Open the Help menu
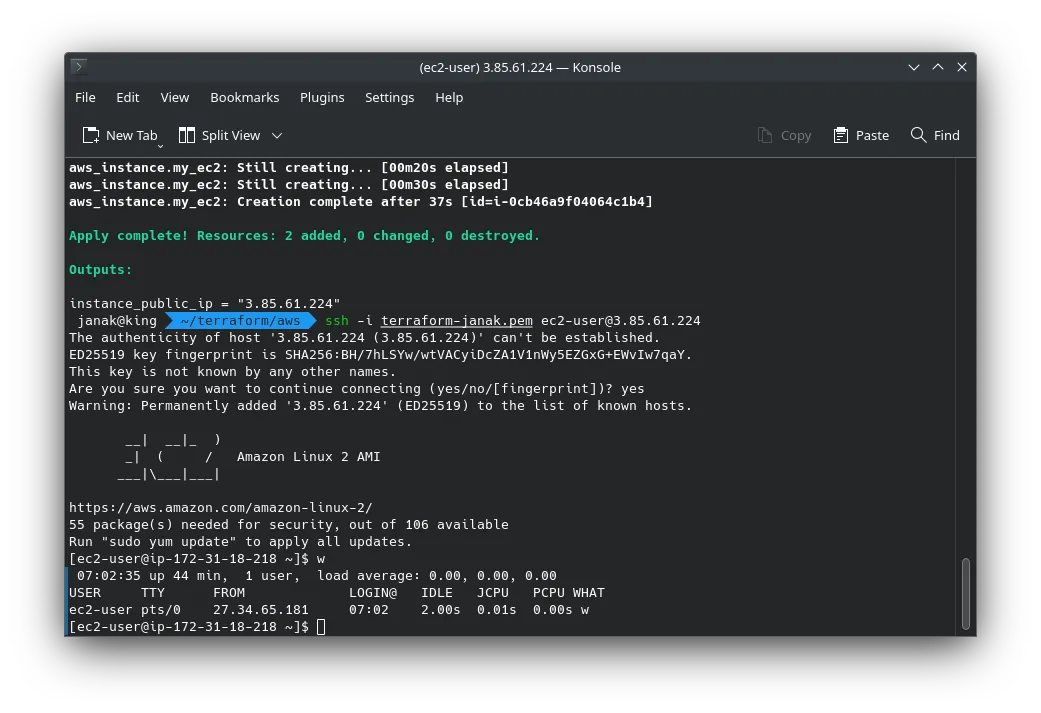Viewport: 1041px width, 713px height. [x=449, y=97]
